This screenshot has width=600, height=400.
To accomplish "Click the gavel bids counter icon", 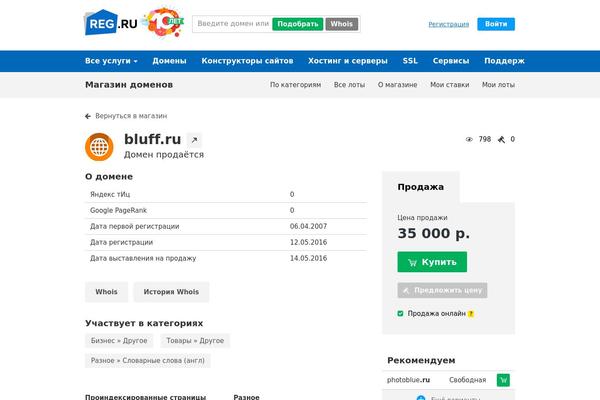I will (x=501, y=140).
